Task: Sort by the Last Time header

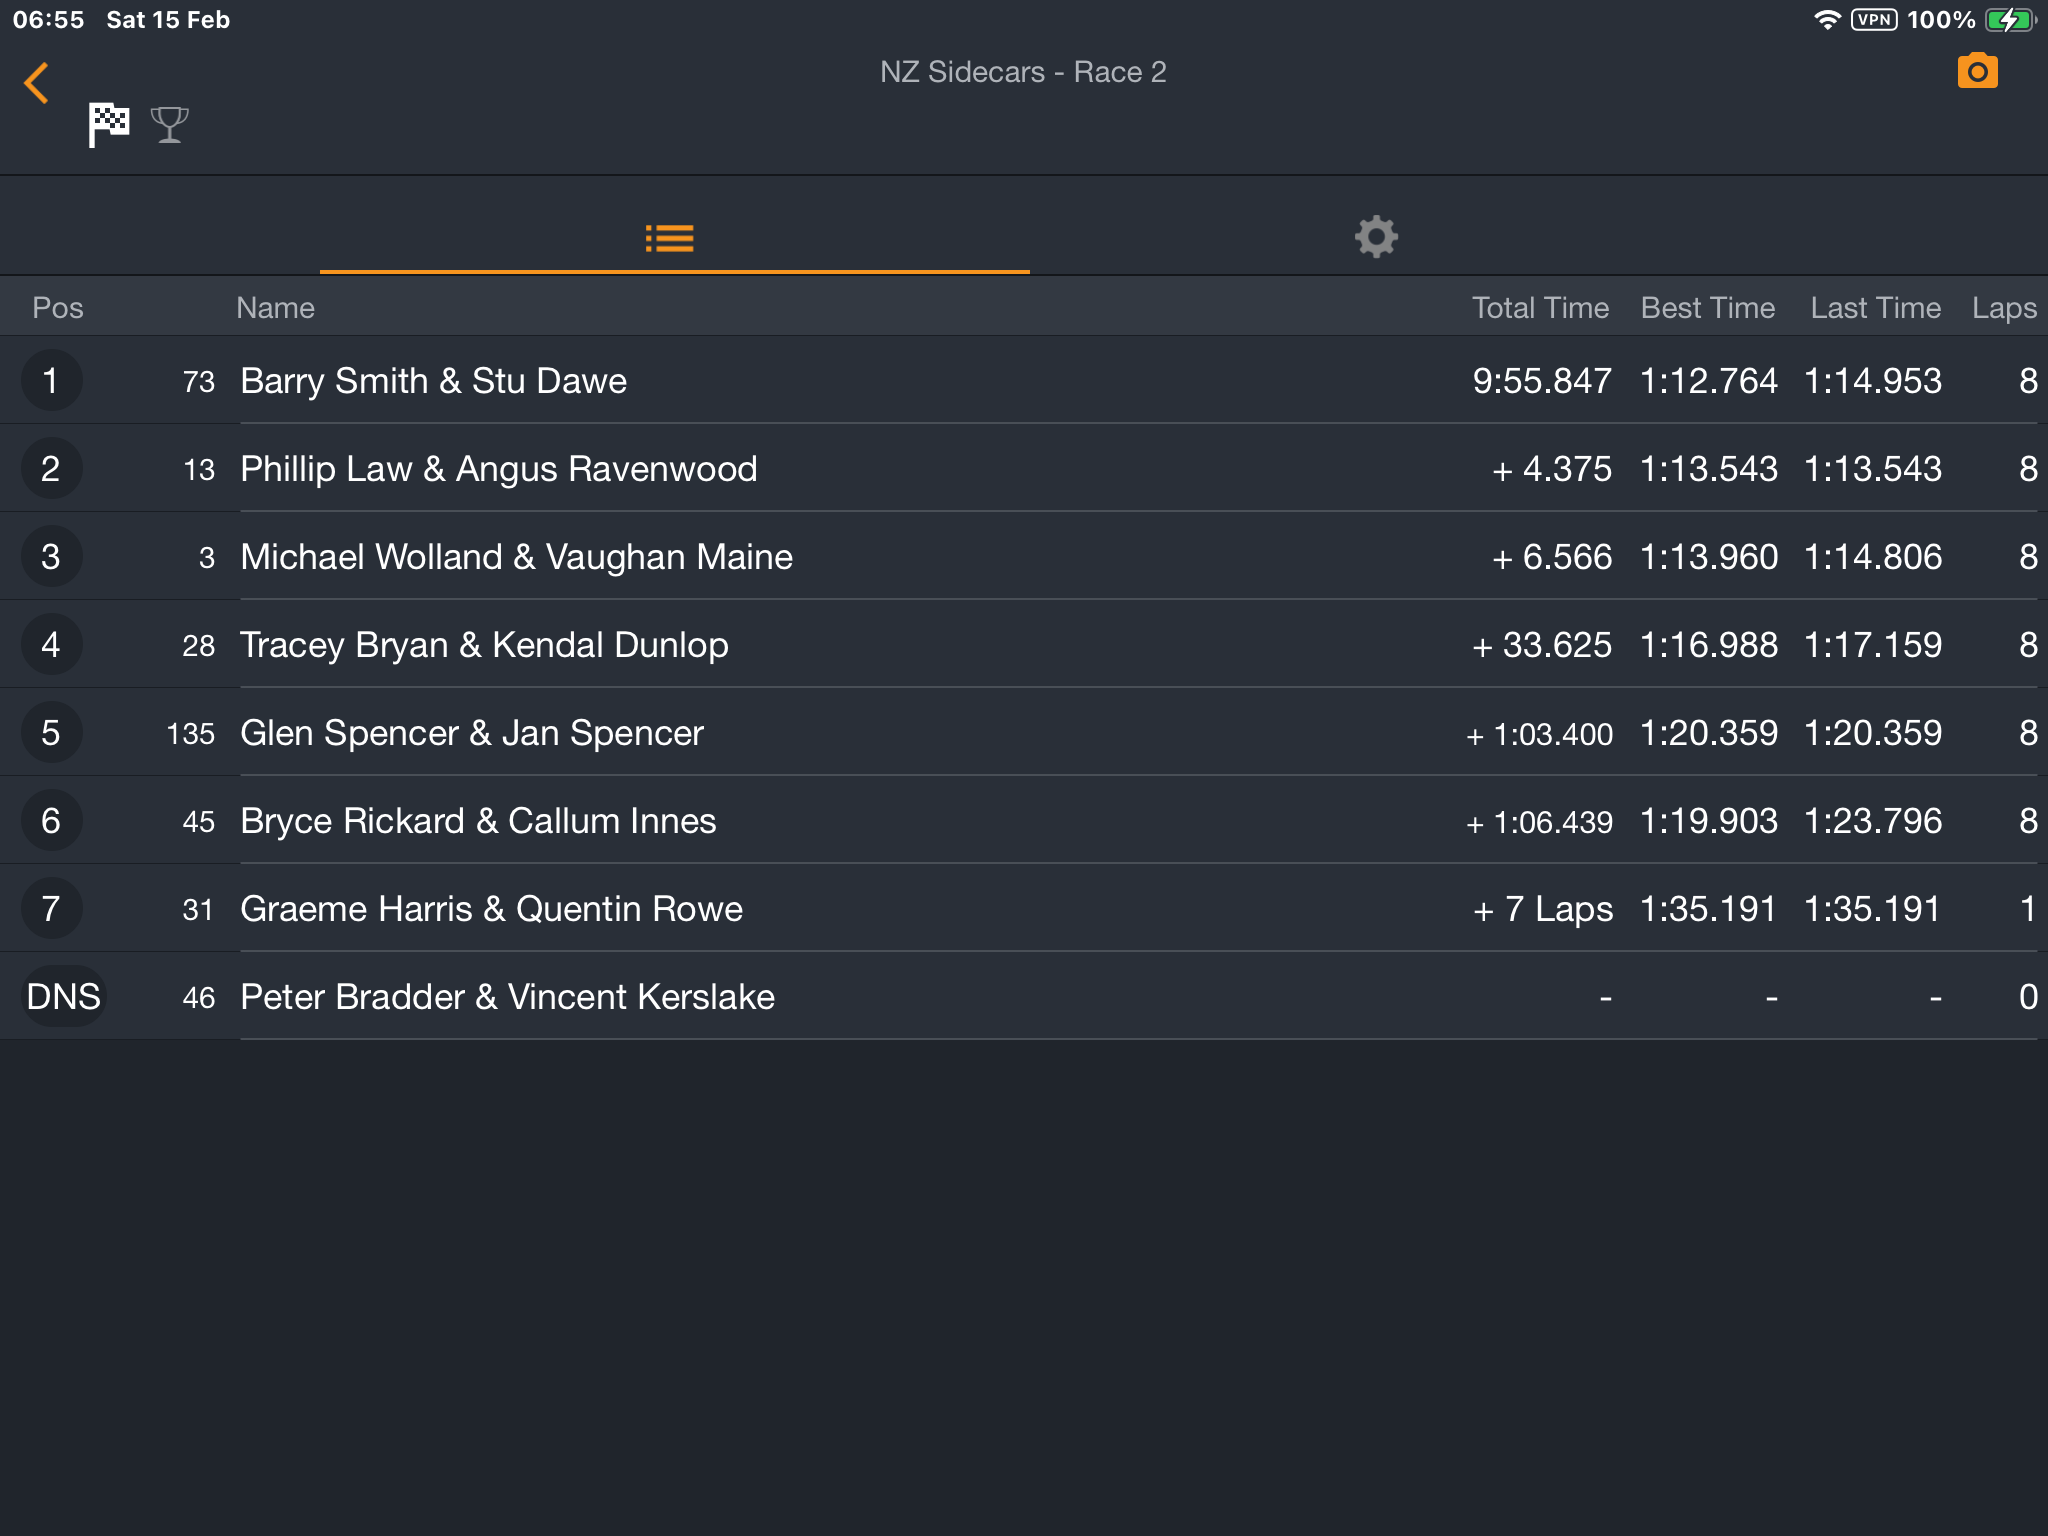Action: click(x=1875, y=308)
